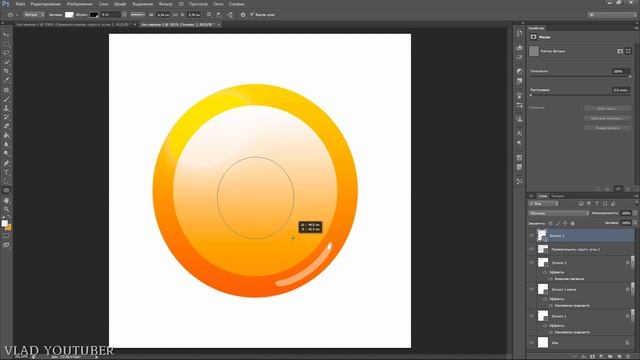640x360 pixels.
Task: Create a new layer from Layers panel footer
Action: (x=619, y=357)
